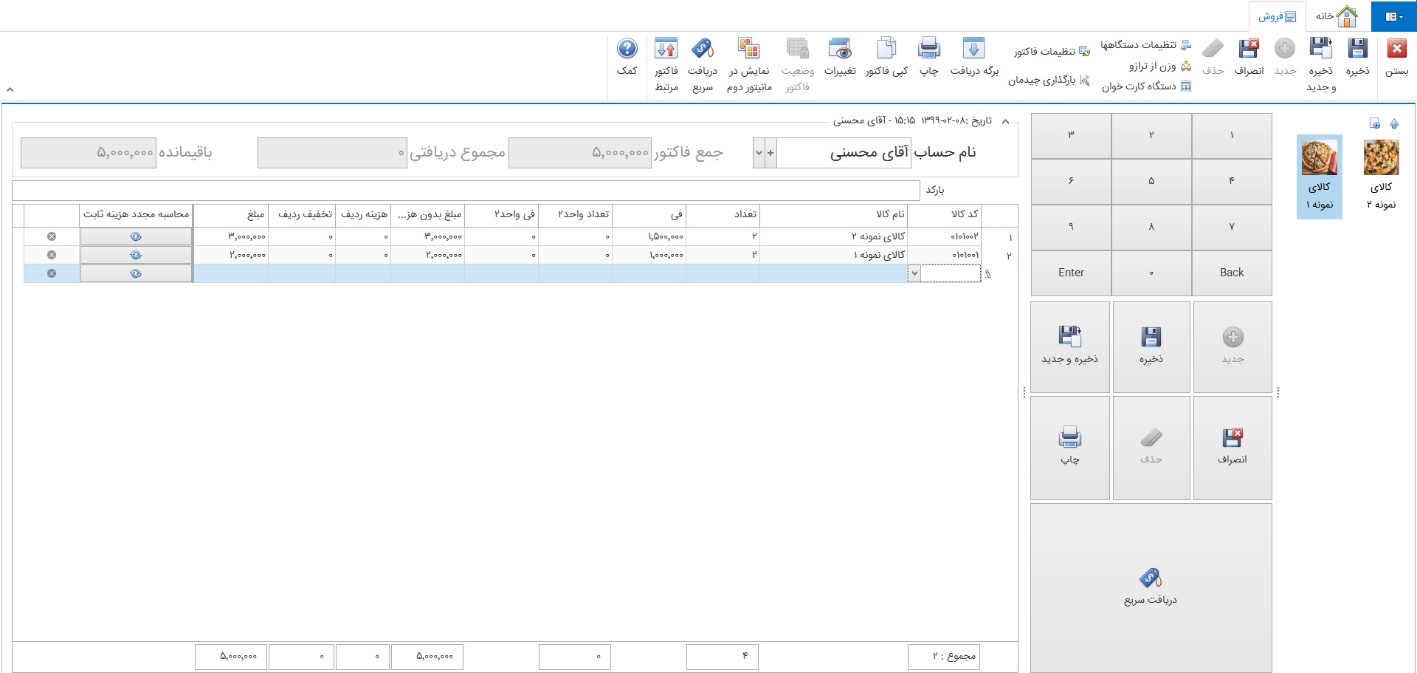
Task: Expand product code dropdown in new row
Action: click(913, 274)
